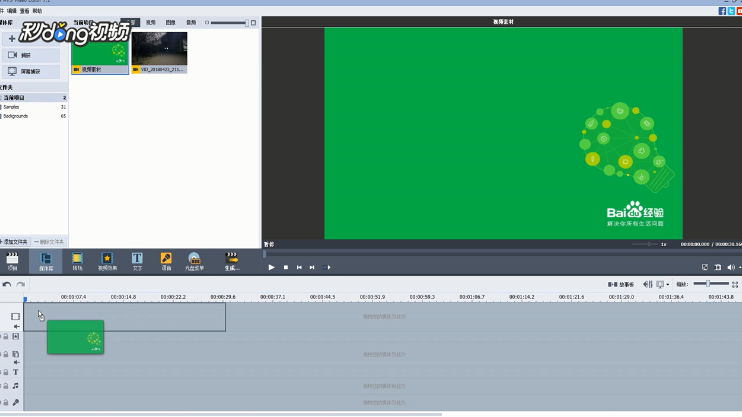Open the Text tool with T icon
742x417 pixels.
[137, 261]
